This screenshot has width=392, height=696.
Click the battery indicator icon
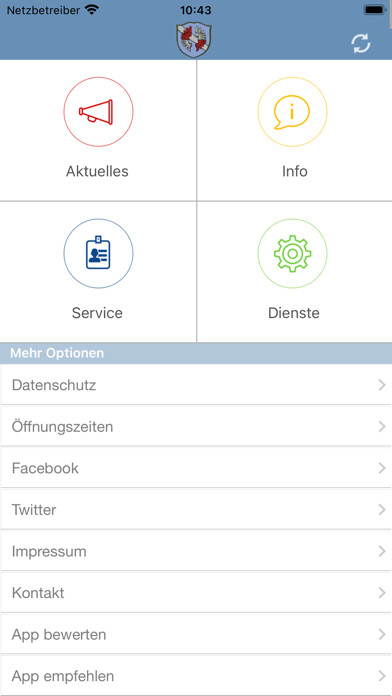[375, 10]
